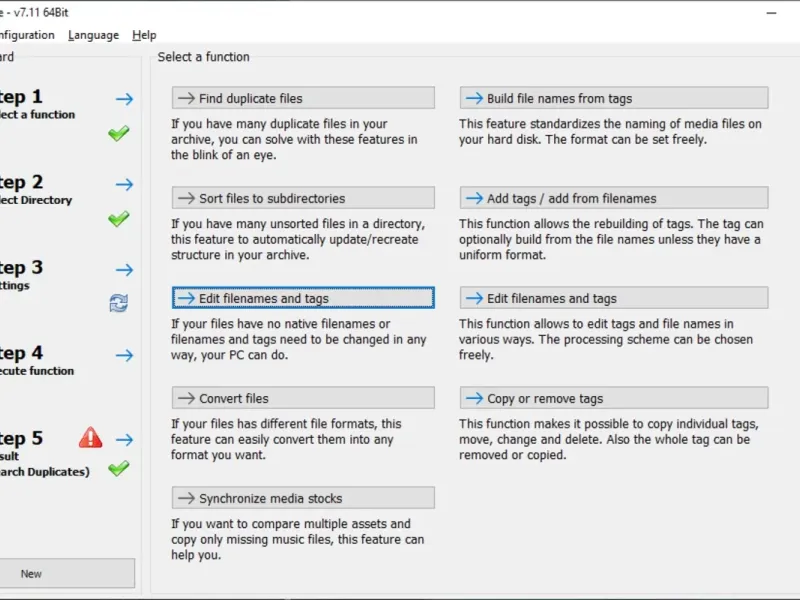800x600 pixels.
Task: Click the highlighted Edit filenames and tags button
Action: 303,298
